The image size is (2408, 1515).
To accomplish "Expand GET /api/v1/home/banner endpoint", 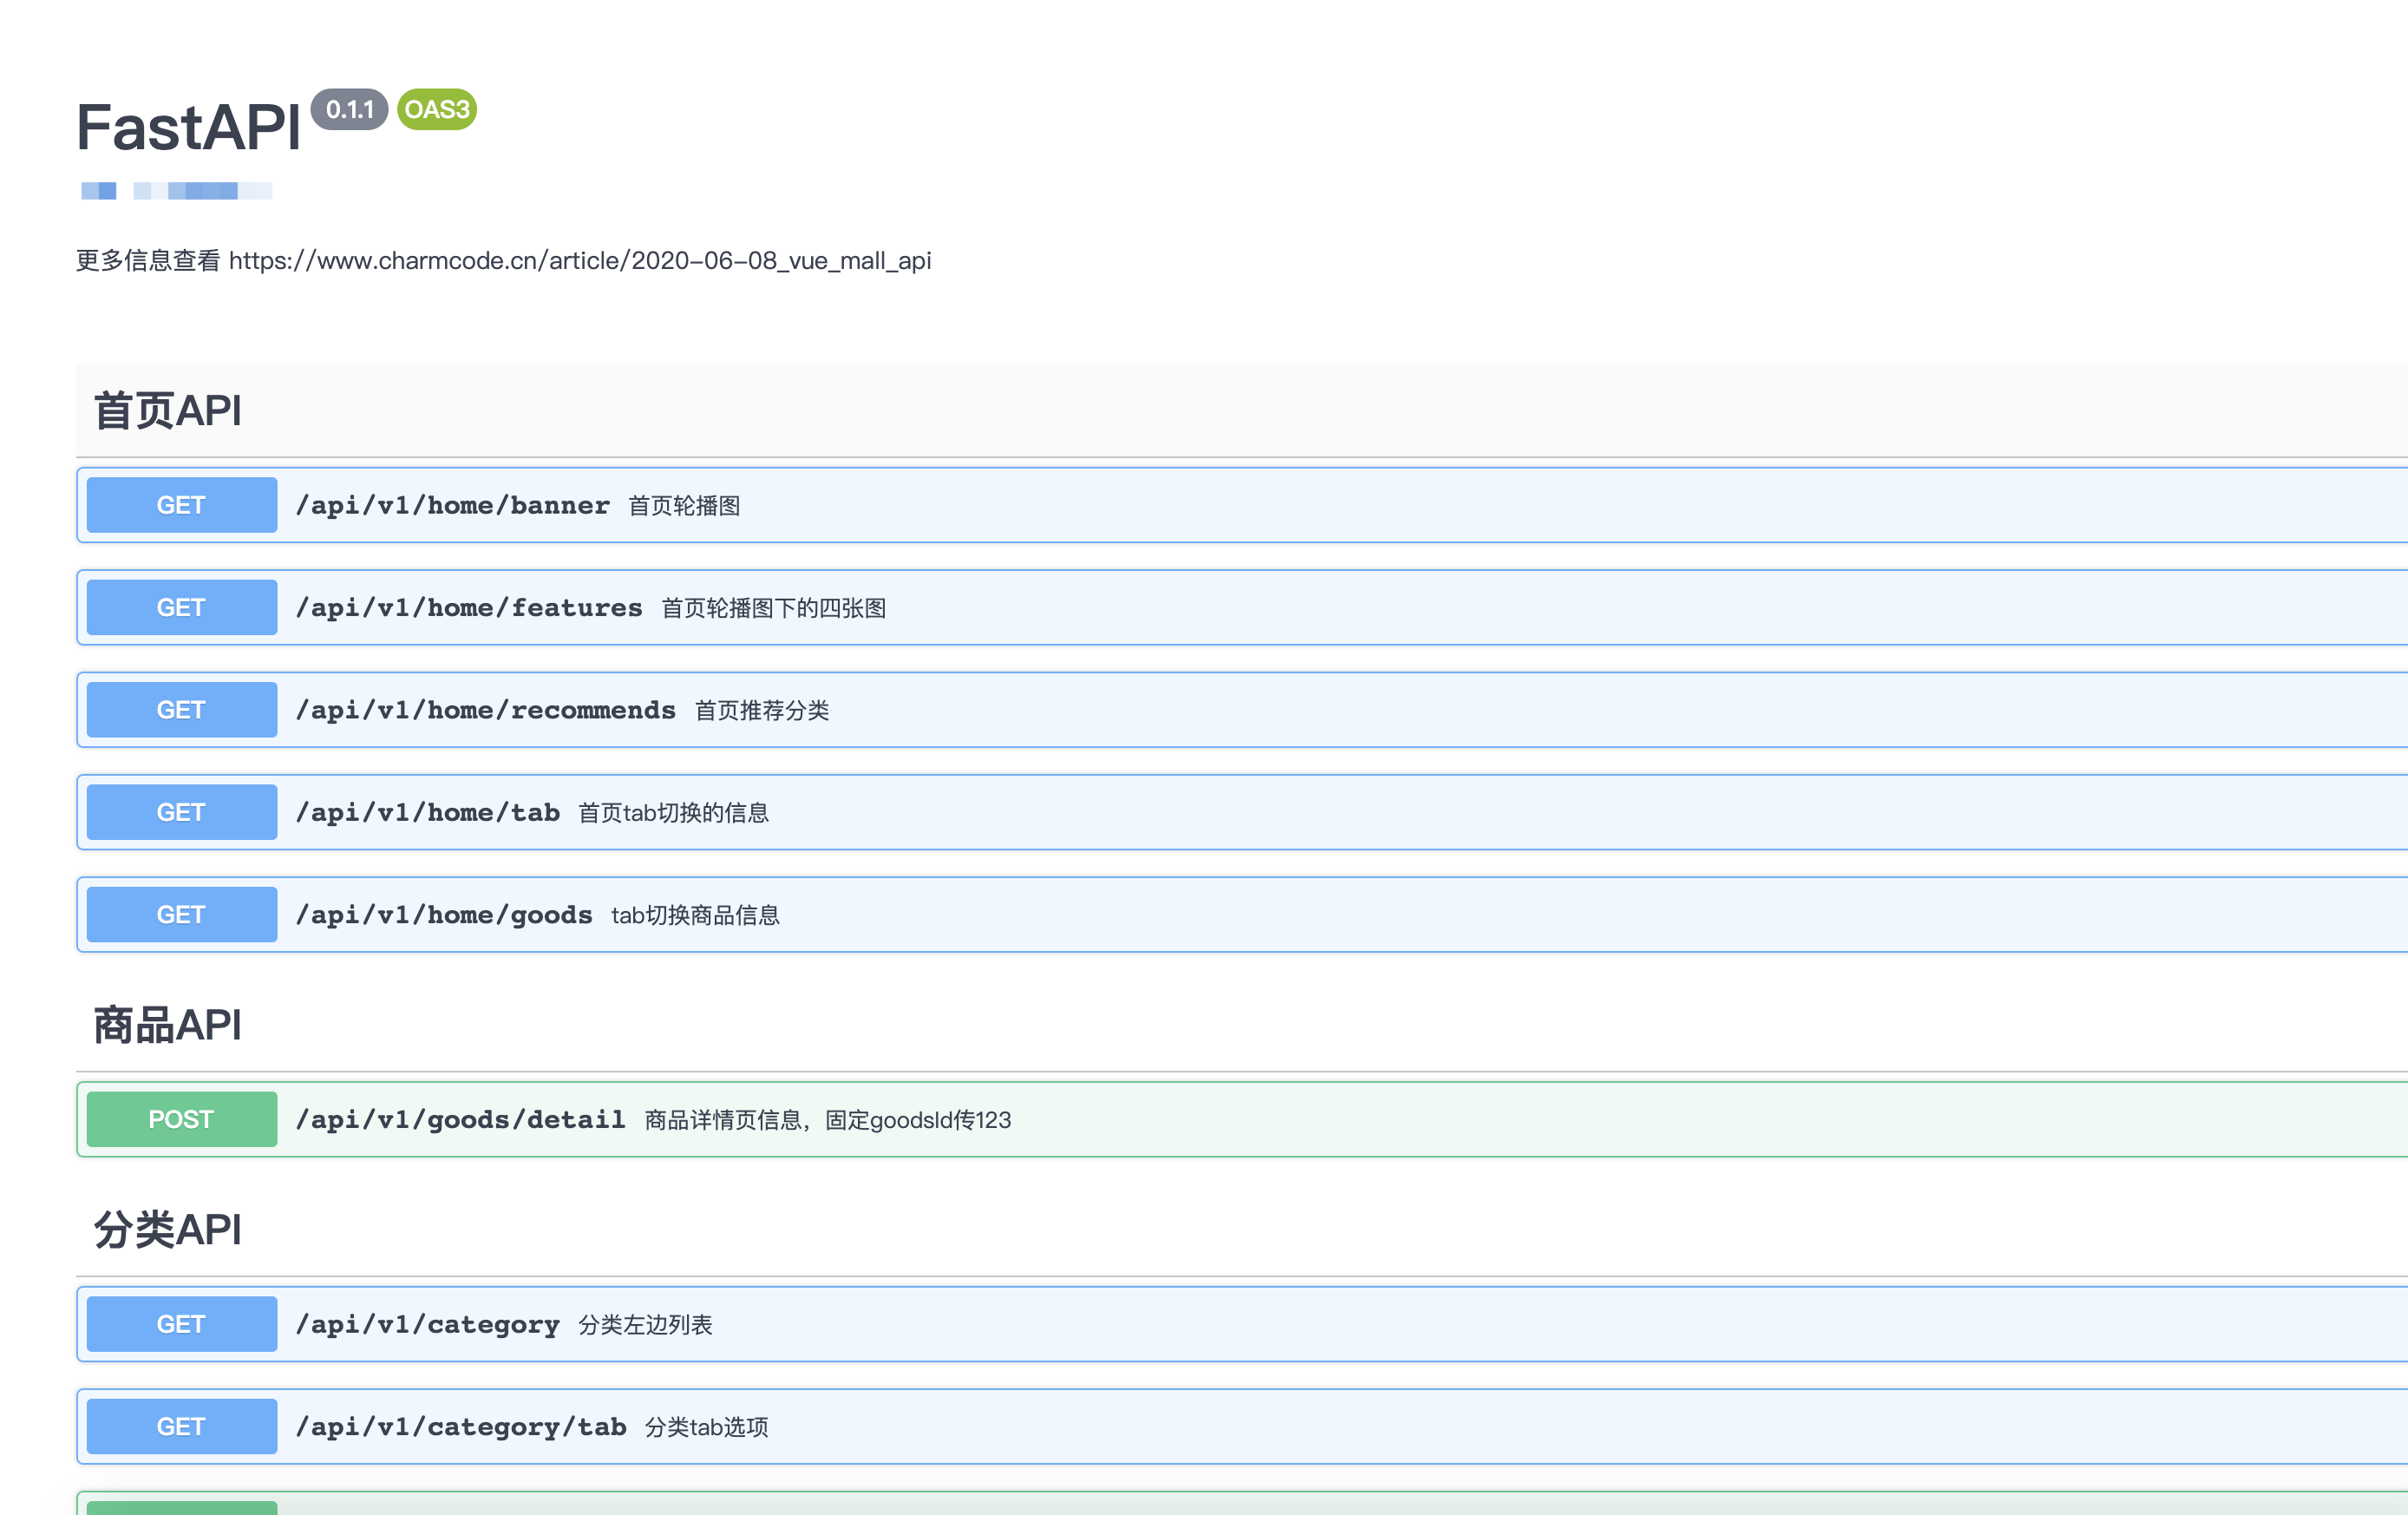I will tap(453, 506).
